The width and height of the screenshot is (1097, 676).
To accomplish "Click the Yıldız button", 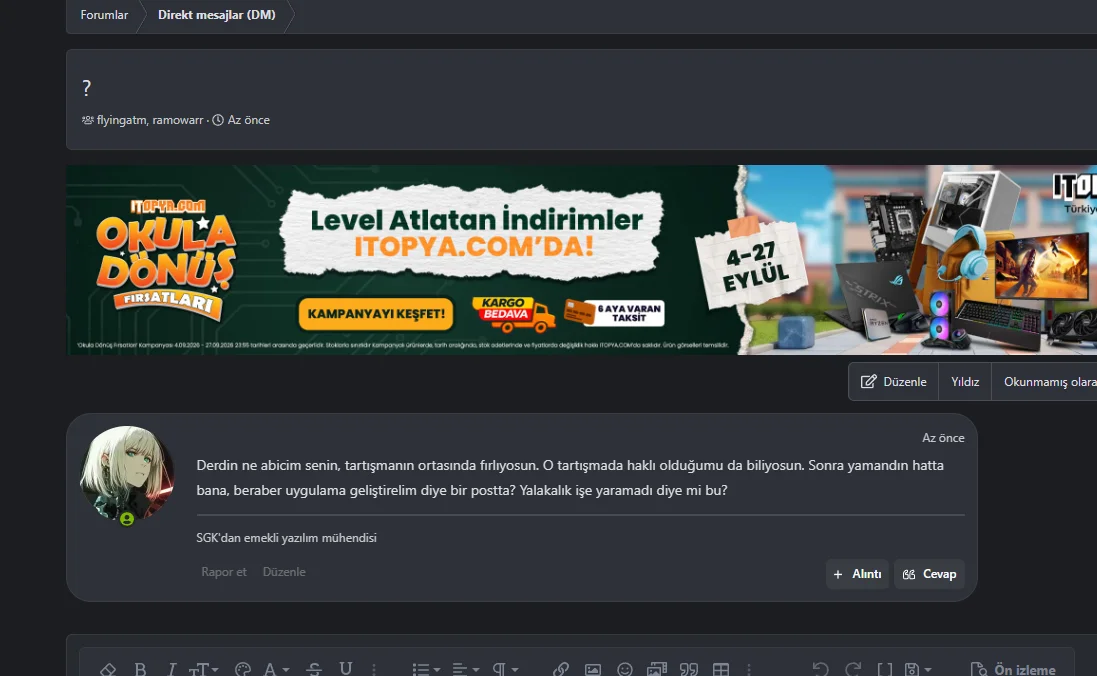I will (965, 381).
